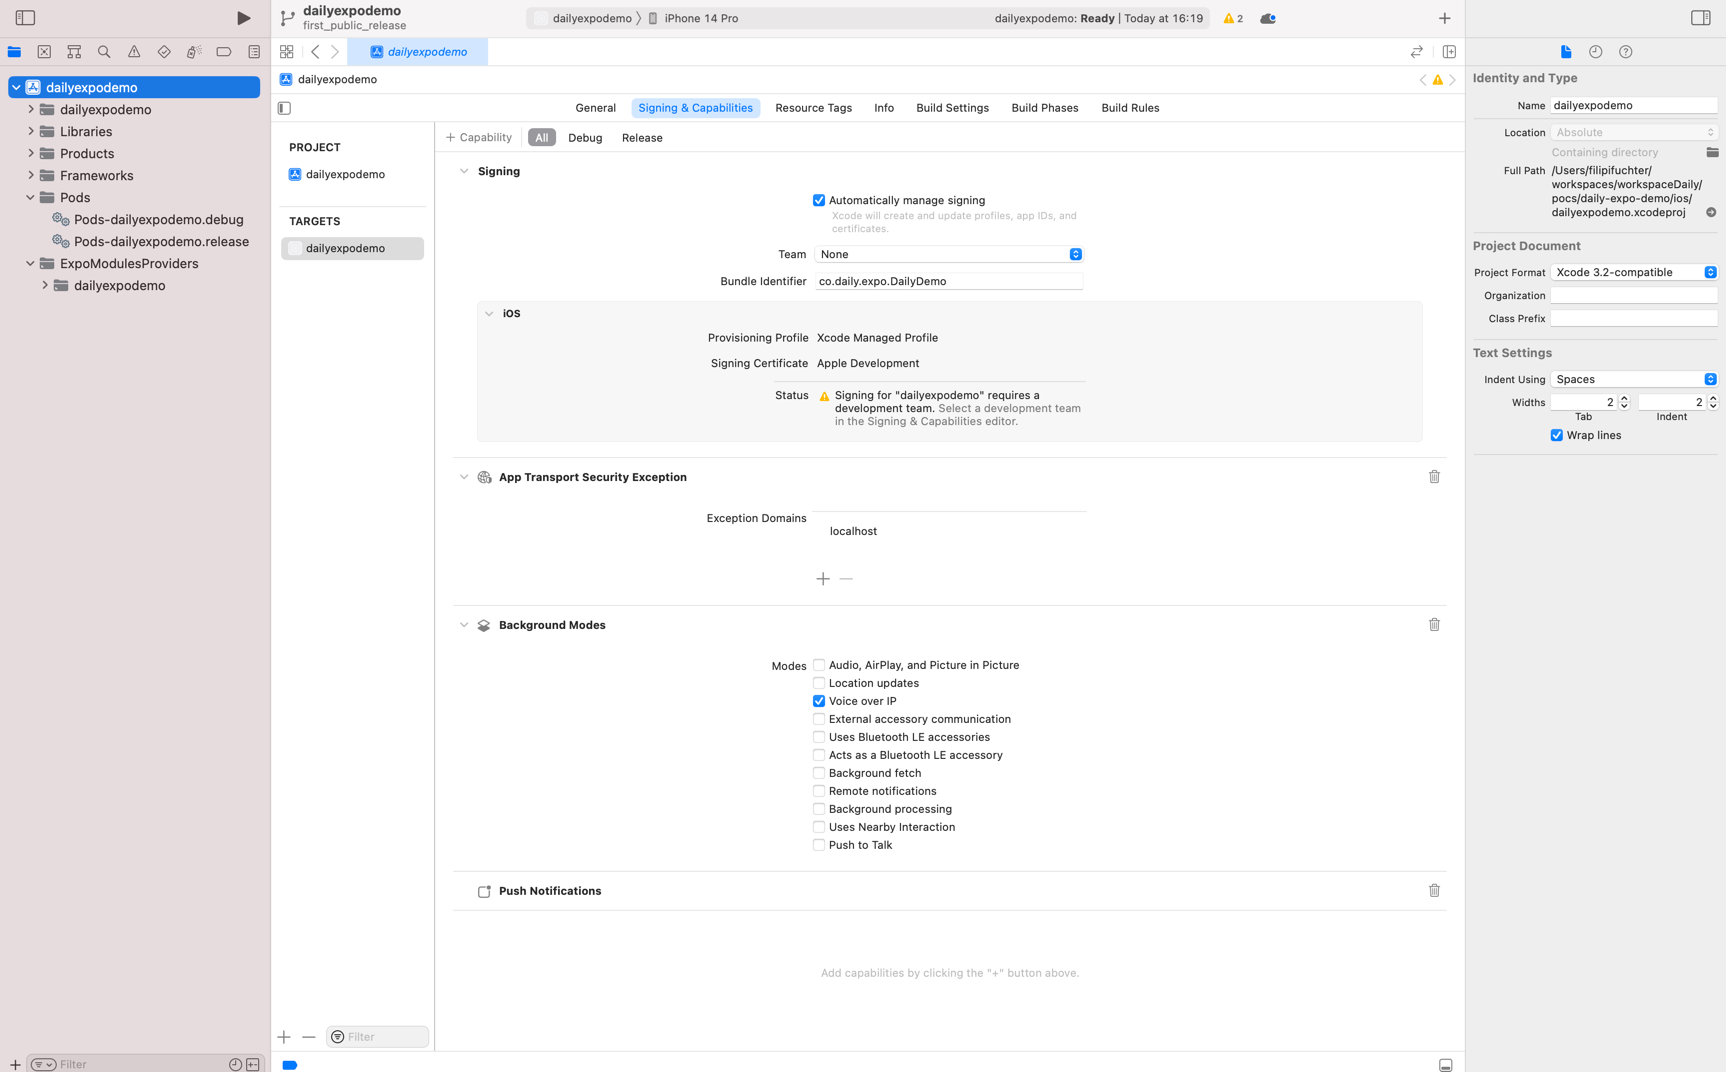The height and width of the screenshot is (1072, 1726).
Task: Open the Issue navigator warning icon
Action: click(x=134, y=52)
